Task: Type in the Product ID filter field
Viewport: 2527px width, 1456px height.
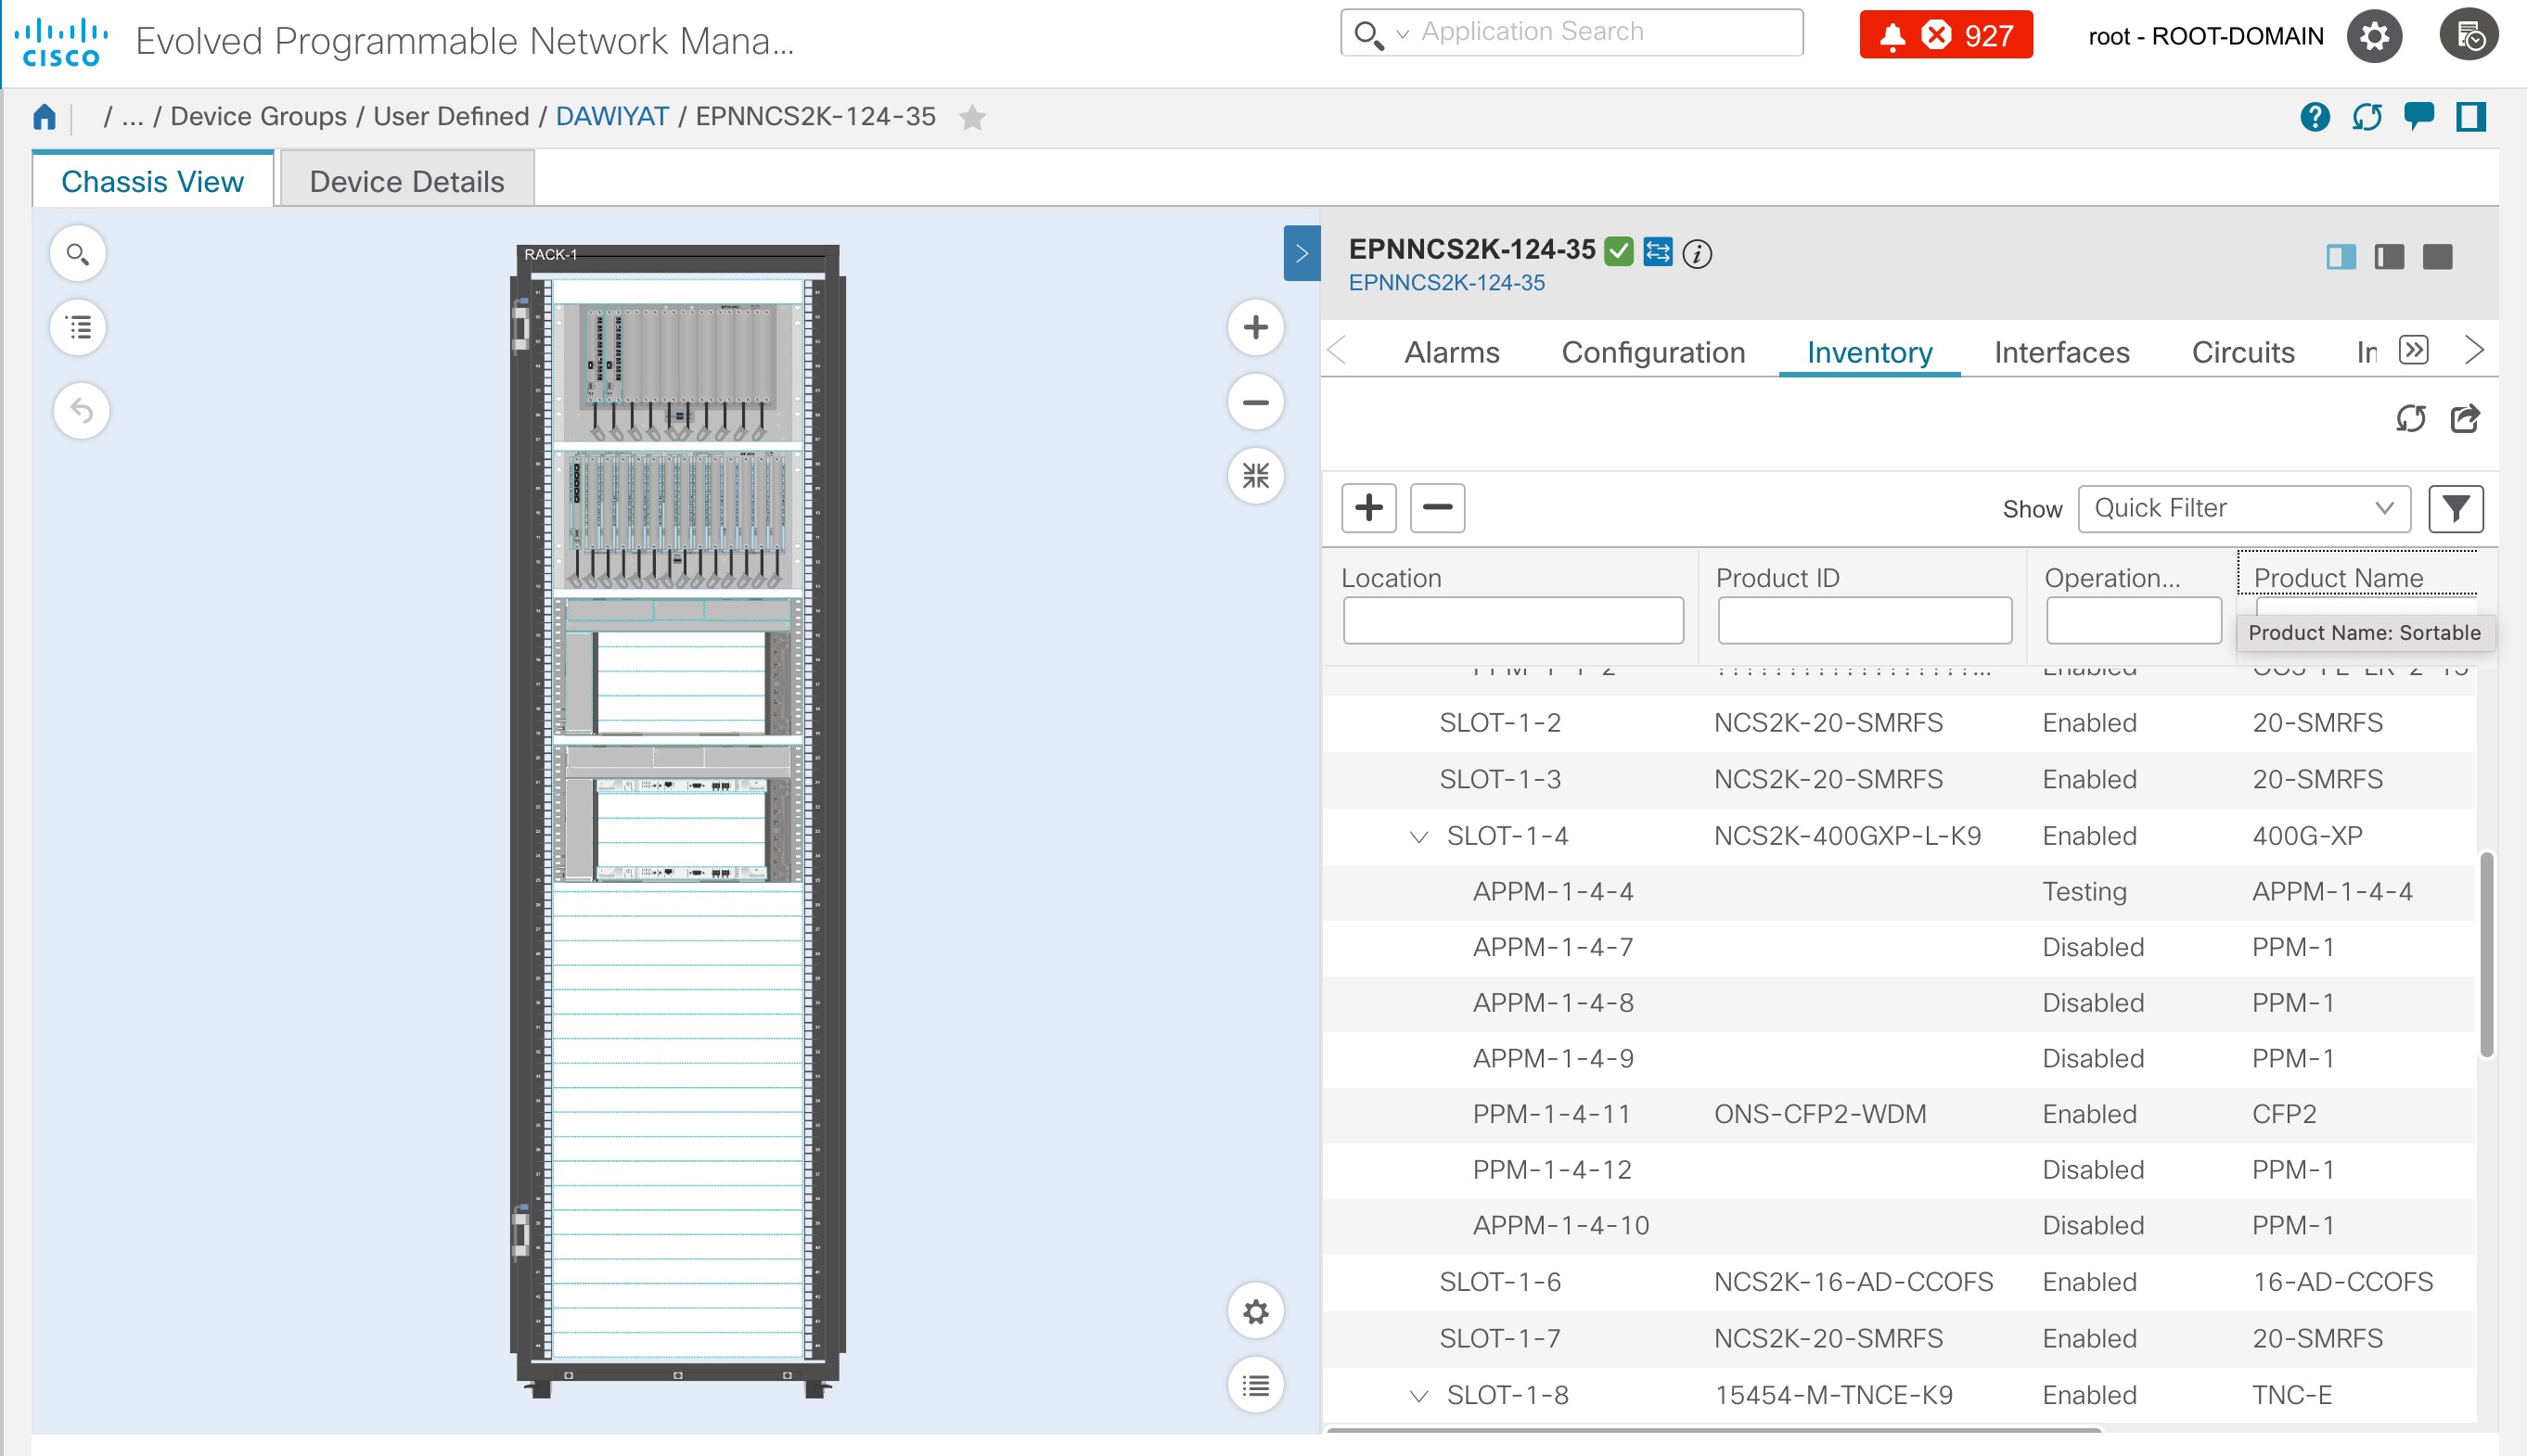Action: pos(1864,620)
